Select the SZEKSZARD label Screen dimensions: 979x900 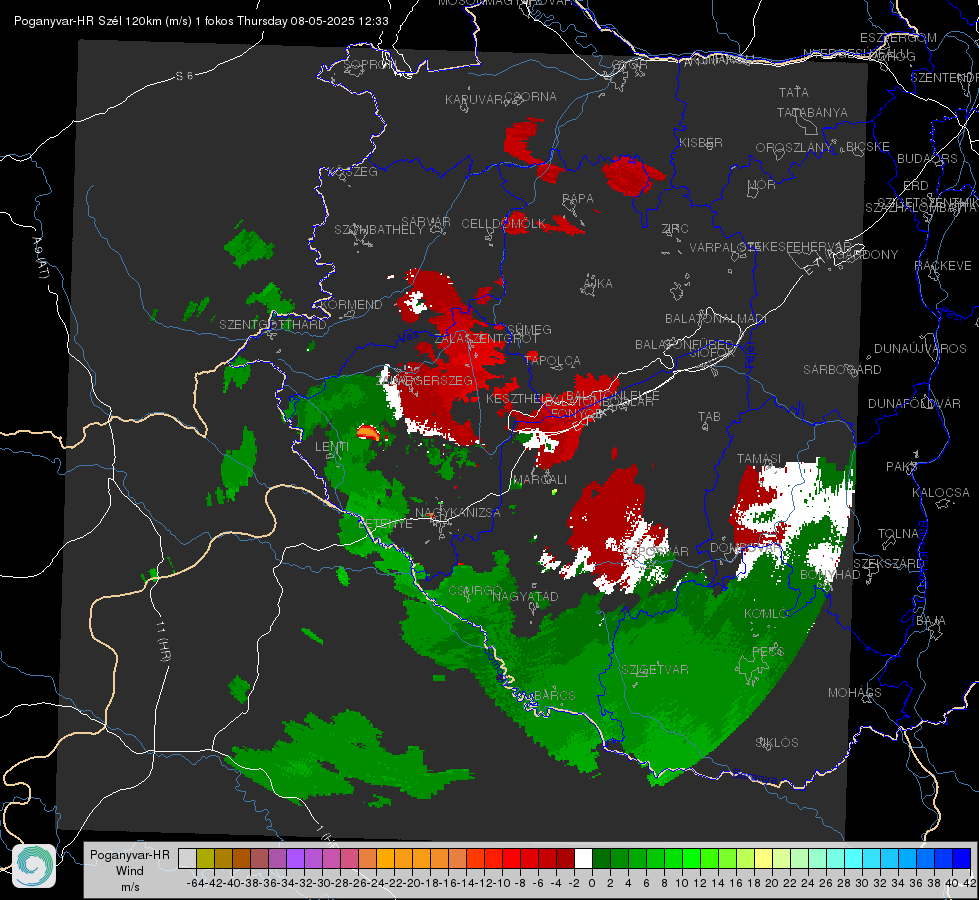[888, 564]
